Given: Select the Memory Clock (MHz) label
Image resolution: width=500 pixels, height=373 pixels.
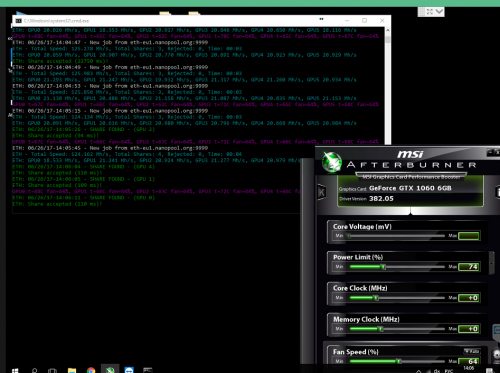Looking at the screenshot, I should 366,319.
